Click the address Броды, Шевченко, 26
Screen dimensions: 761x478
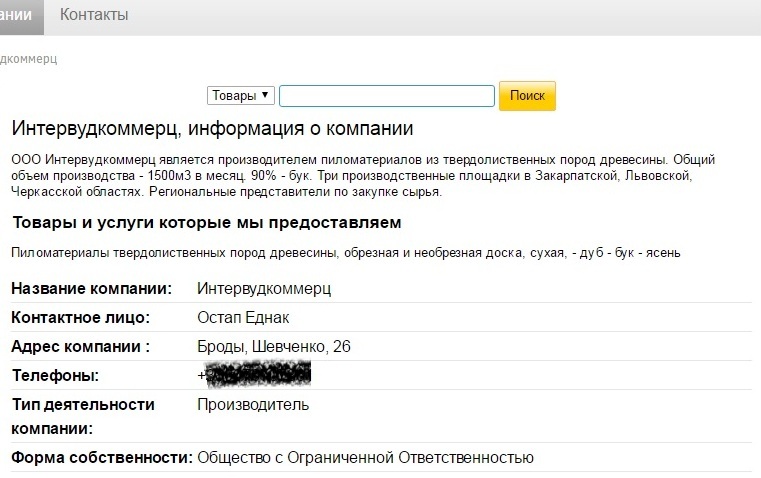point(274,347)
